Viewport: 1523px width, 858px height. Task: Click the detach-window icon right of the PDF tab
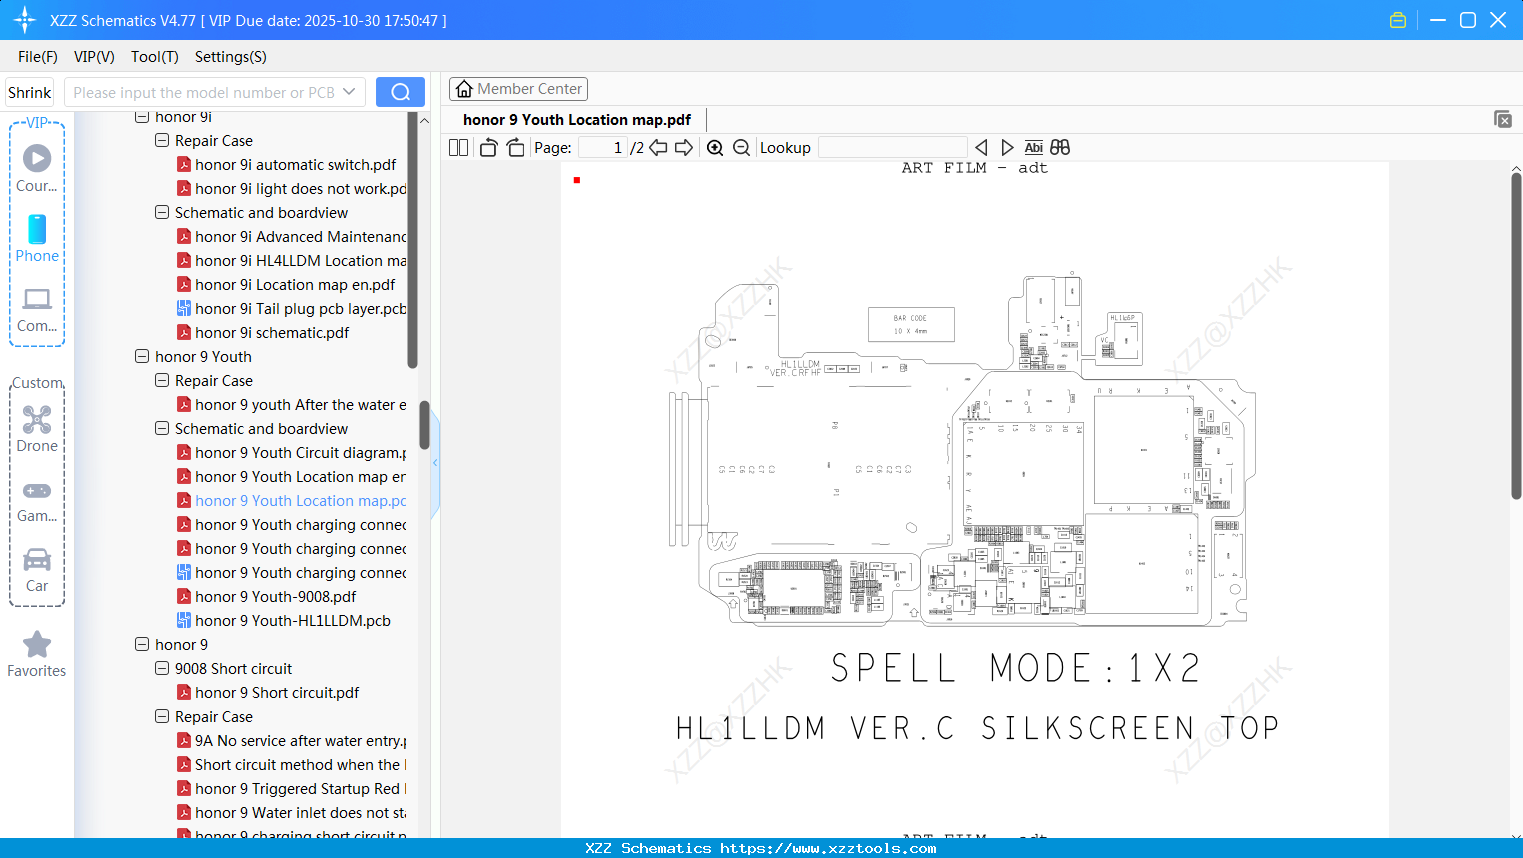coord(1503,119)
